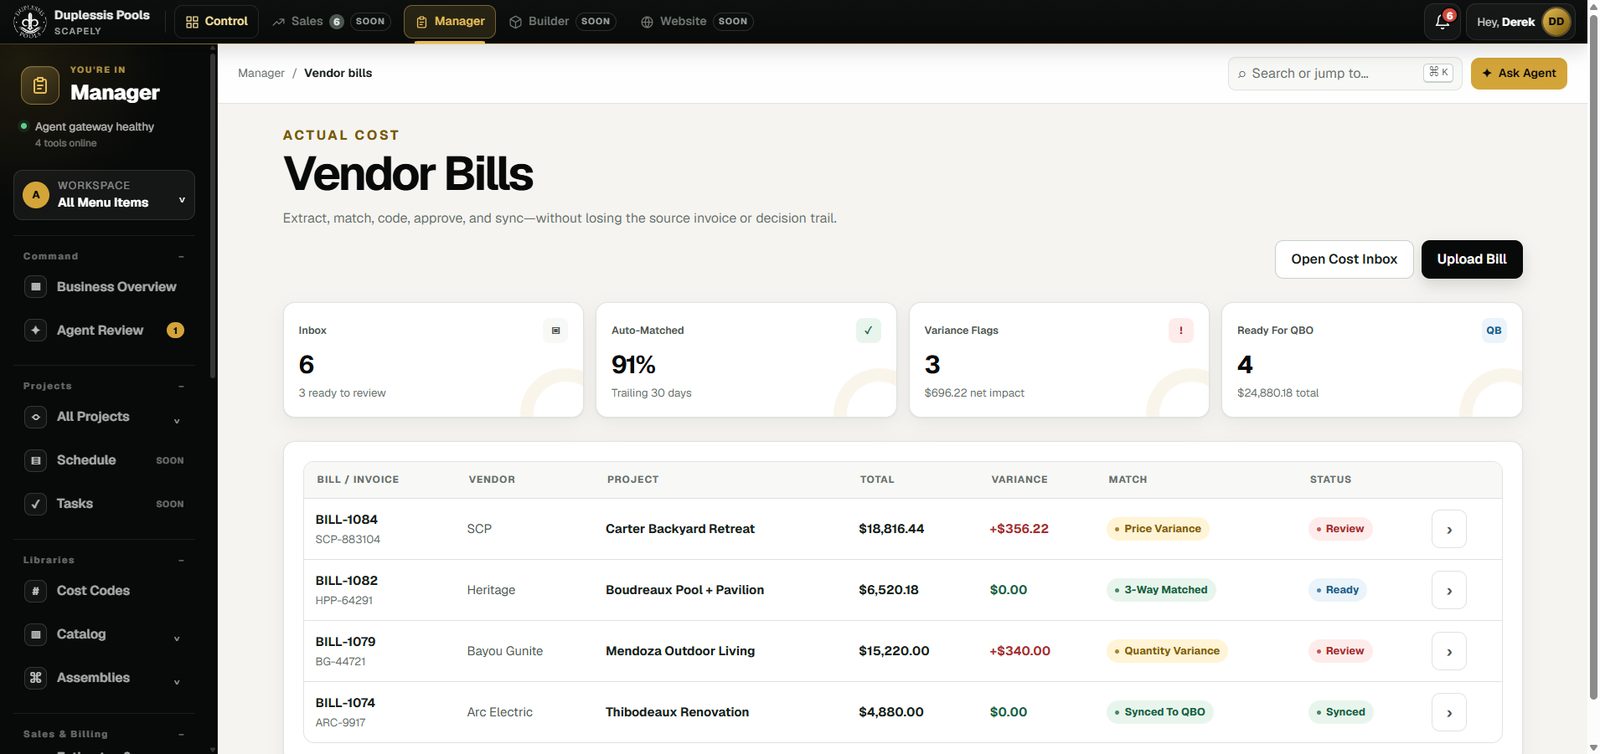Image resolution: width=1600 pixels, height=754 pixels.
Task: Open the notifications bell icon
Action: [1442, 21]
